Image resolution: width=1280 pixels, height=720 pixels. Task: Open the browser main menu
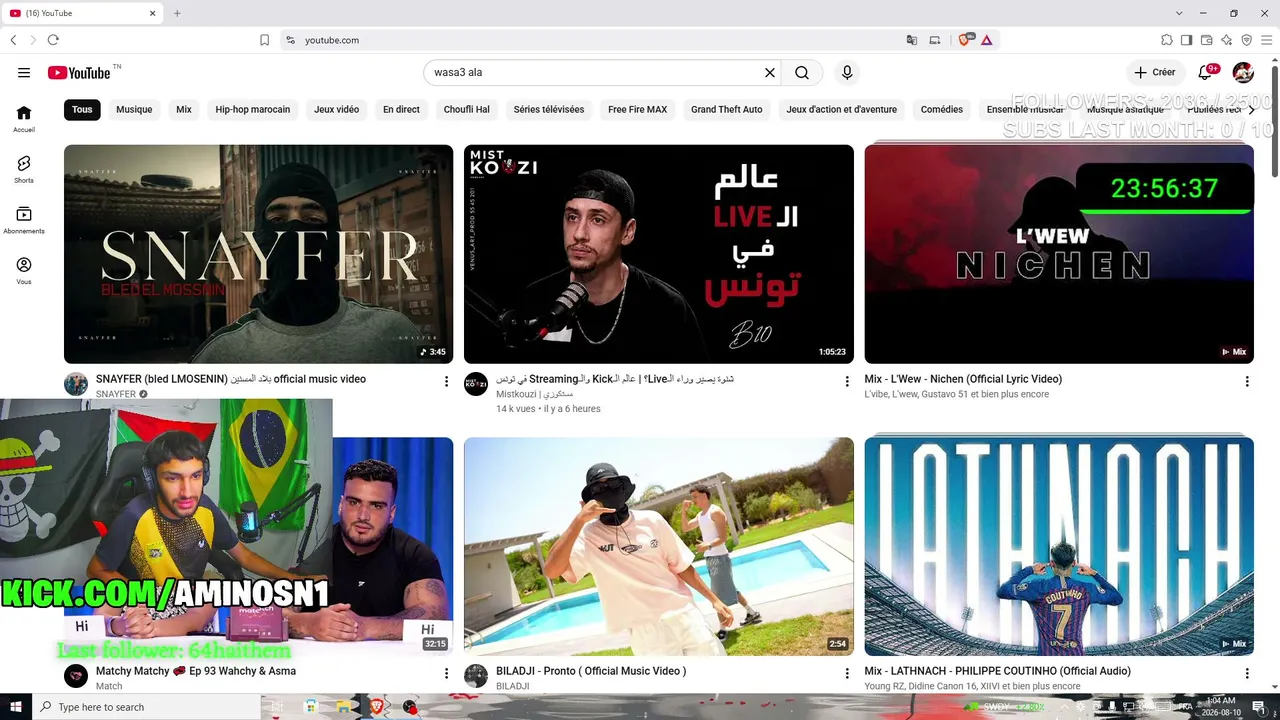coord(1267,40)
